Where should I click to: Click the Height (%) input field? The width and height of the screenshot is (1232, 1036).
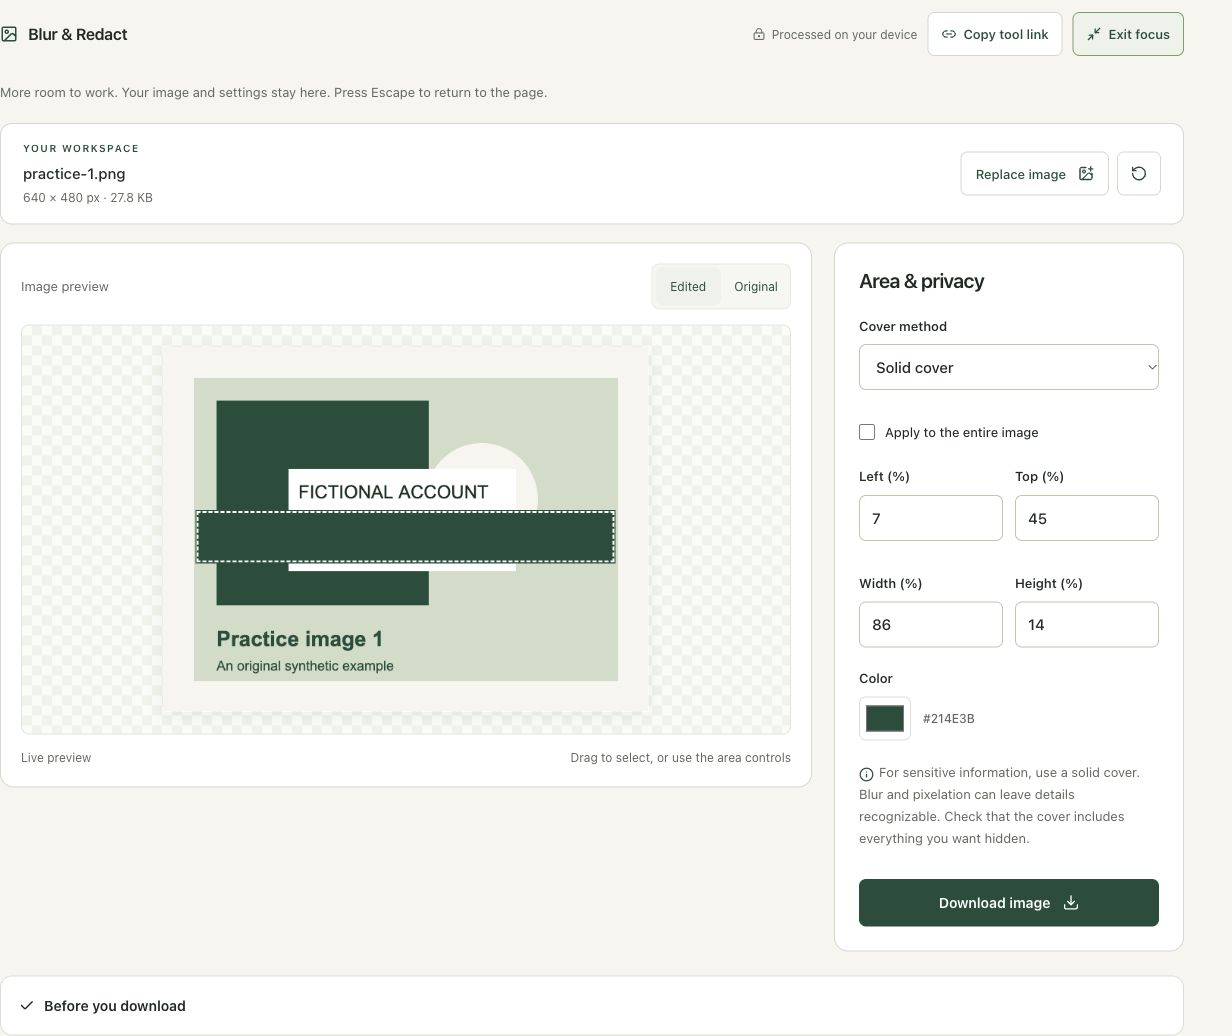(1087, 624)
